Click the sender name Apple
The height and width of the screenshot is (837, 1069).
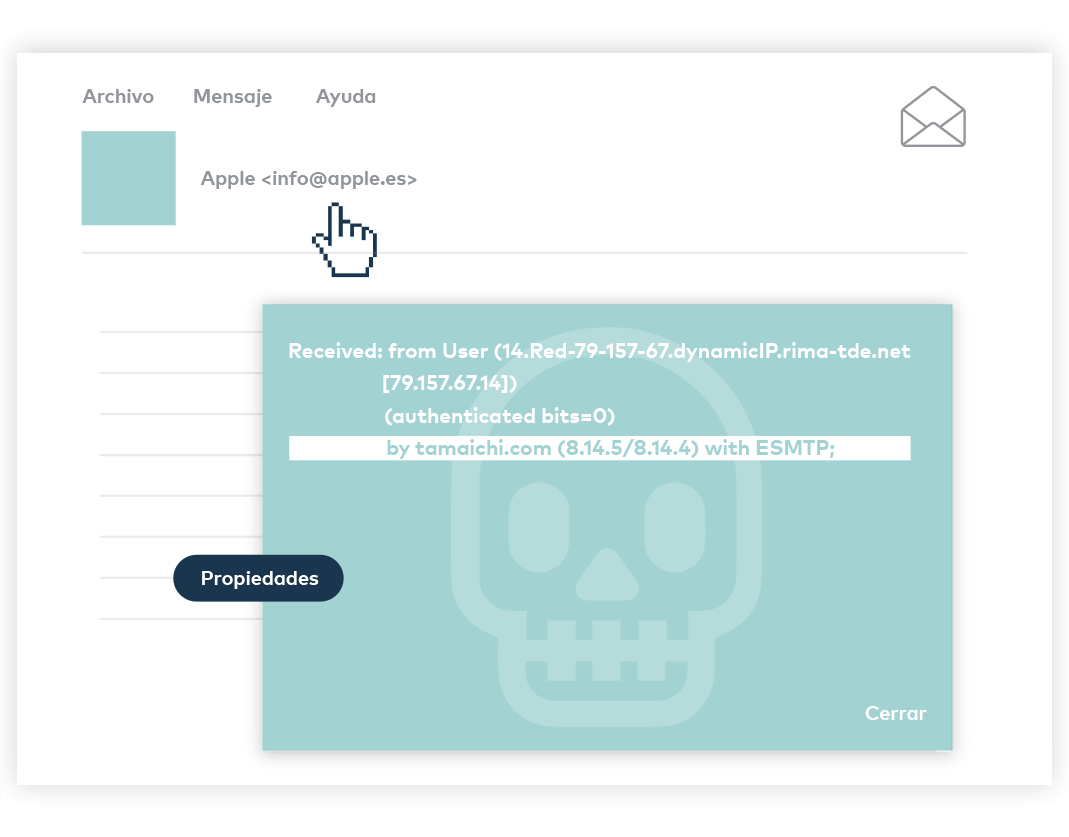[x=228, y=179]
